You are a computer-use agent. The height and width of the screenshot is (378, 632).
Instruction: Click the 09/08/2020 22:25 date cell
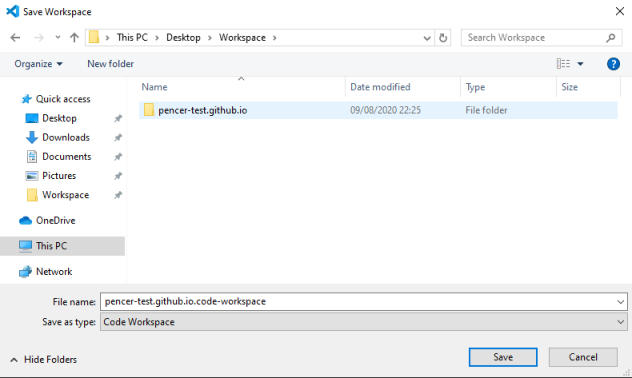[385, 110]
